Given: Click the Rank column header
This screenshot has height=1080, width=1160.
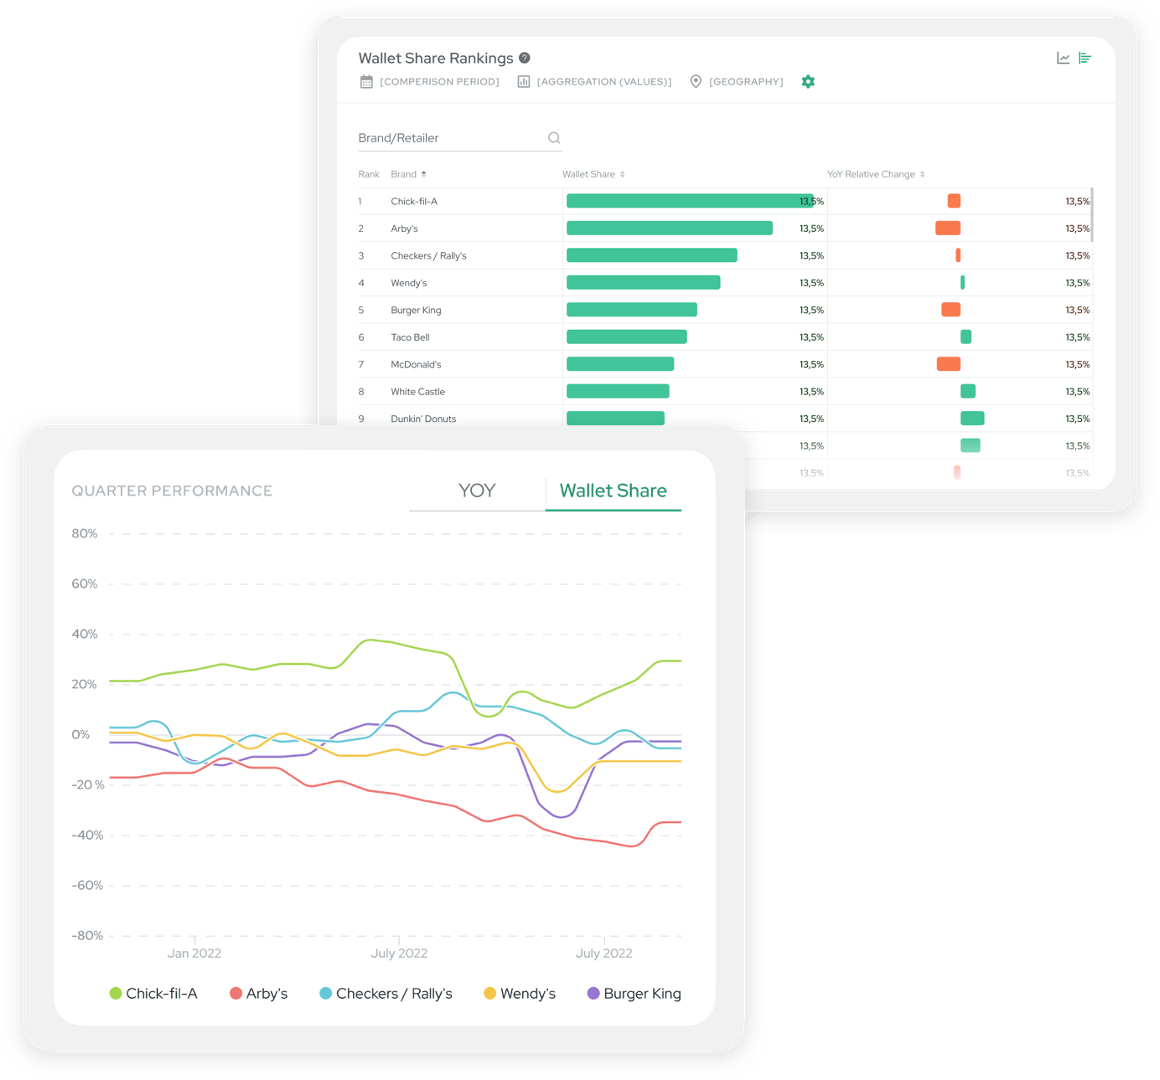Looking at the screenshot, I should pyautogui.click(x=368, y=175).
